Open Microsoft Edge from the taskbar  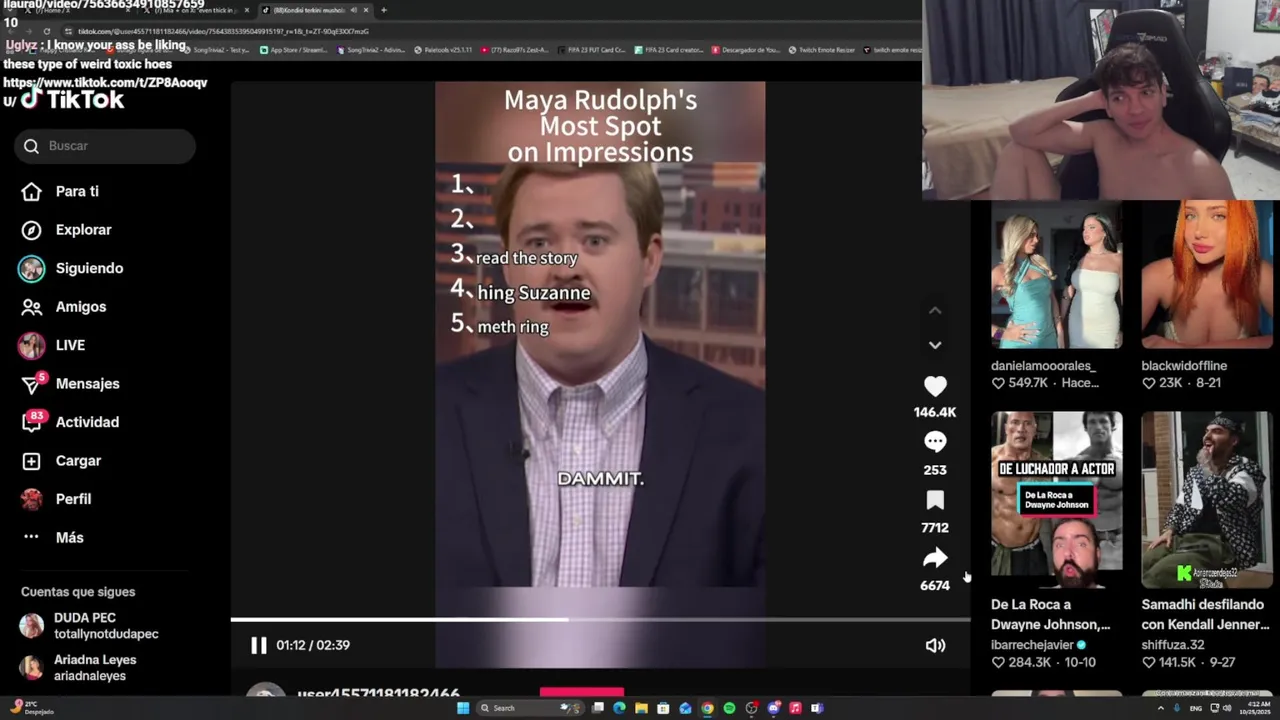click(x=619, y=708)
